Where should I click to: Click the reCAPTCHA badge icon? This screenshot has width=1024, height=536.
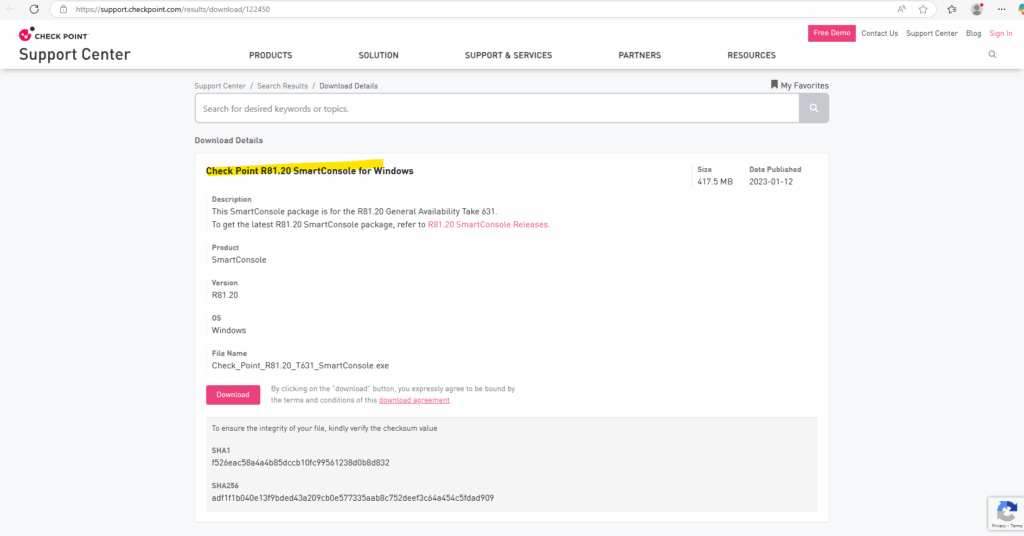tap(1006, 513)
